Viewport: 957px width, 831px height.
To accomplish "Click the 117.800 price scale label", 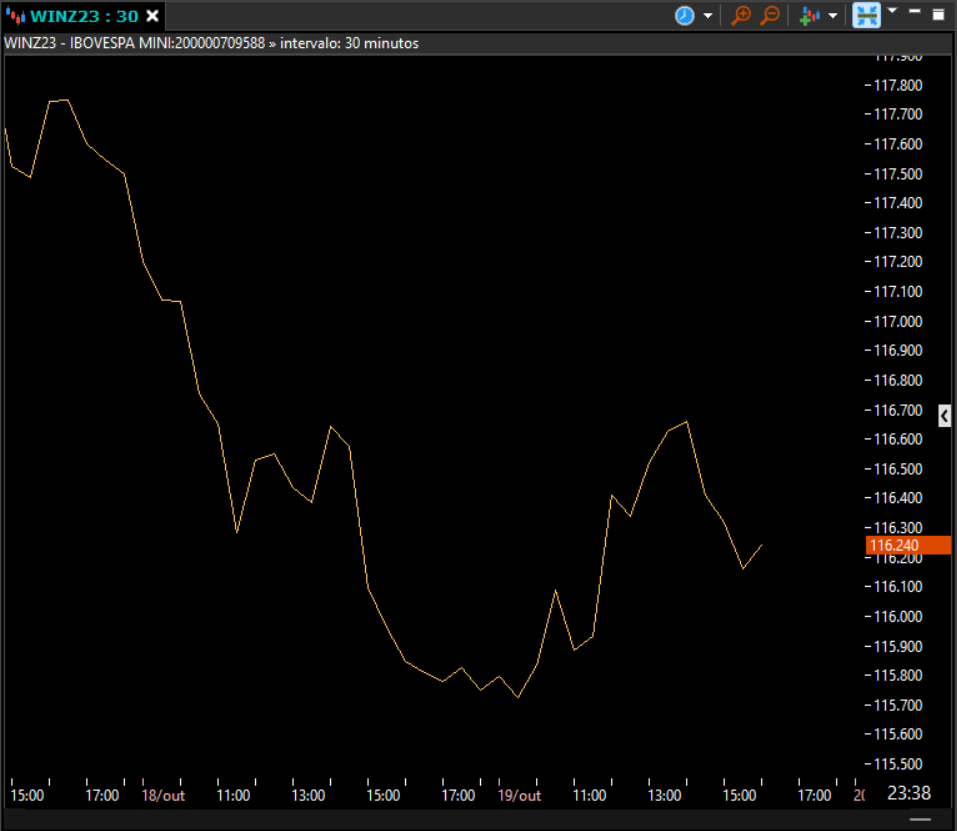I will click(898, 85).
